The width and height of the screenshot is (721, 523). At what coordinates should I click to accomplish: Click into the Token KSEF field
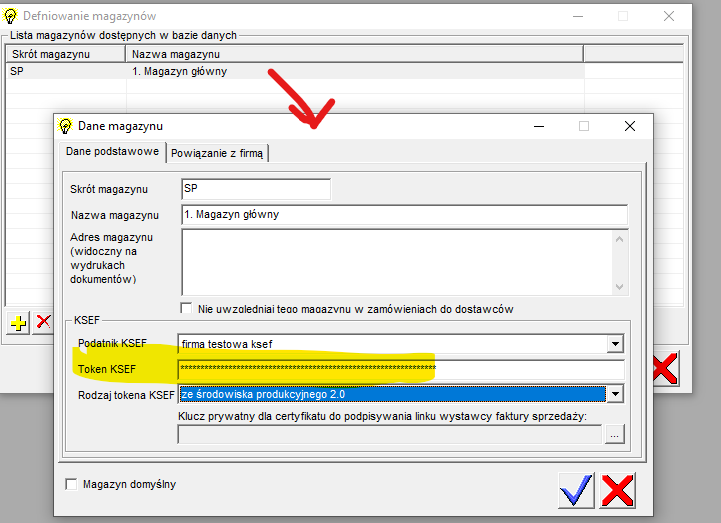(400, 370)
